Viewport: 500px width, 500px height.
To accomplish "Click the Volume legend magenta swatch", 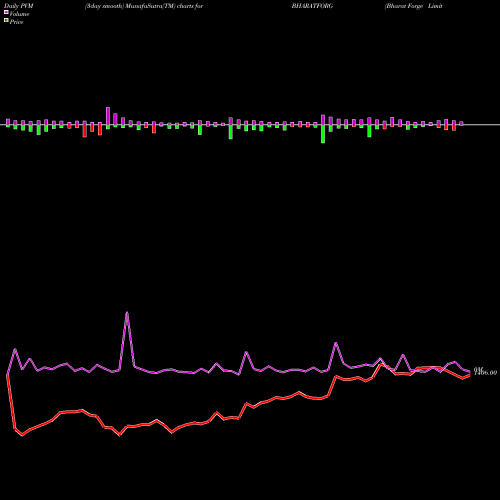I will point(6,12).
